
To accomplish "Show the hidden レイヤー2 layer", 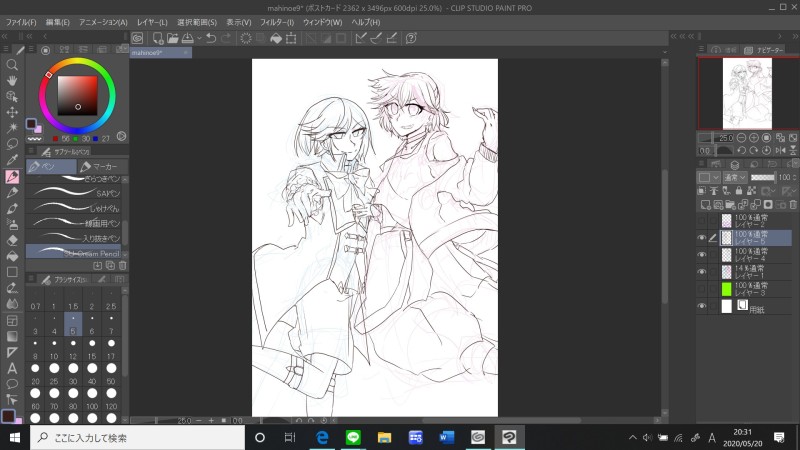I will click(701, 221).
